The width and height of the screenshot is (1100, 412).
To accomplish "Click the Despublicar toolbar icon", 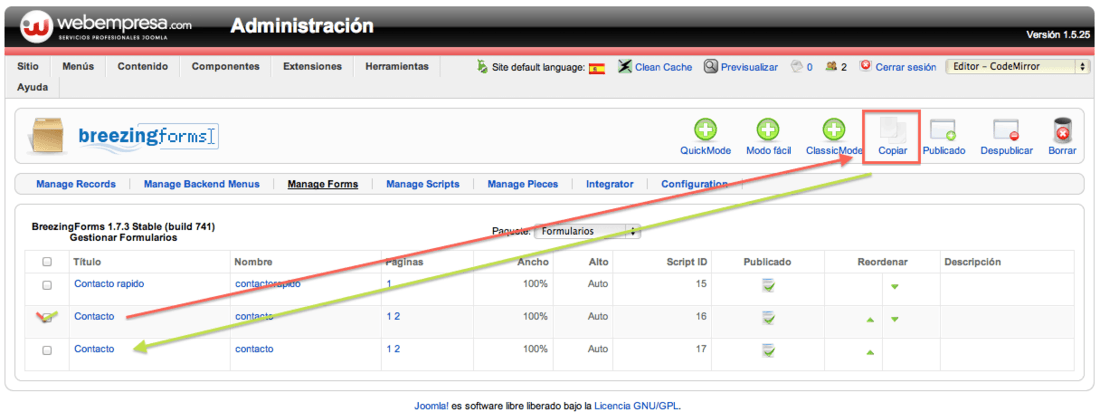I will pos(1006,131).
